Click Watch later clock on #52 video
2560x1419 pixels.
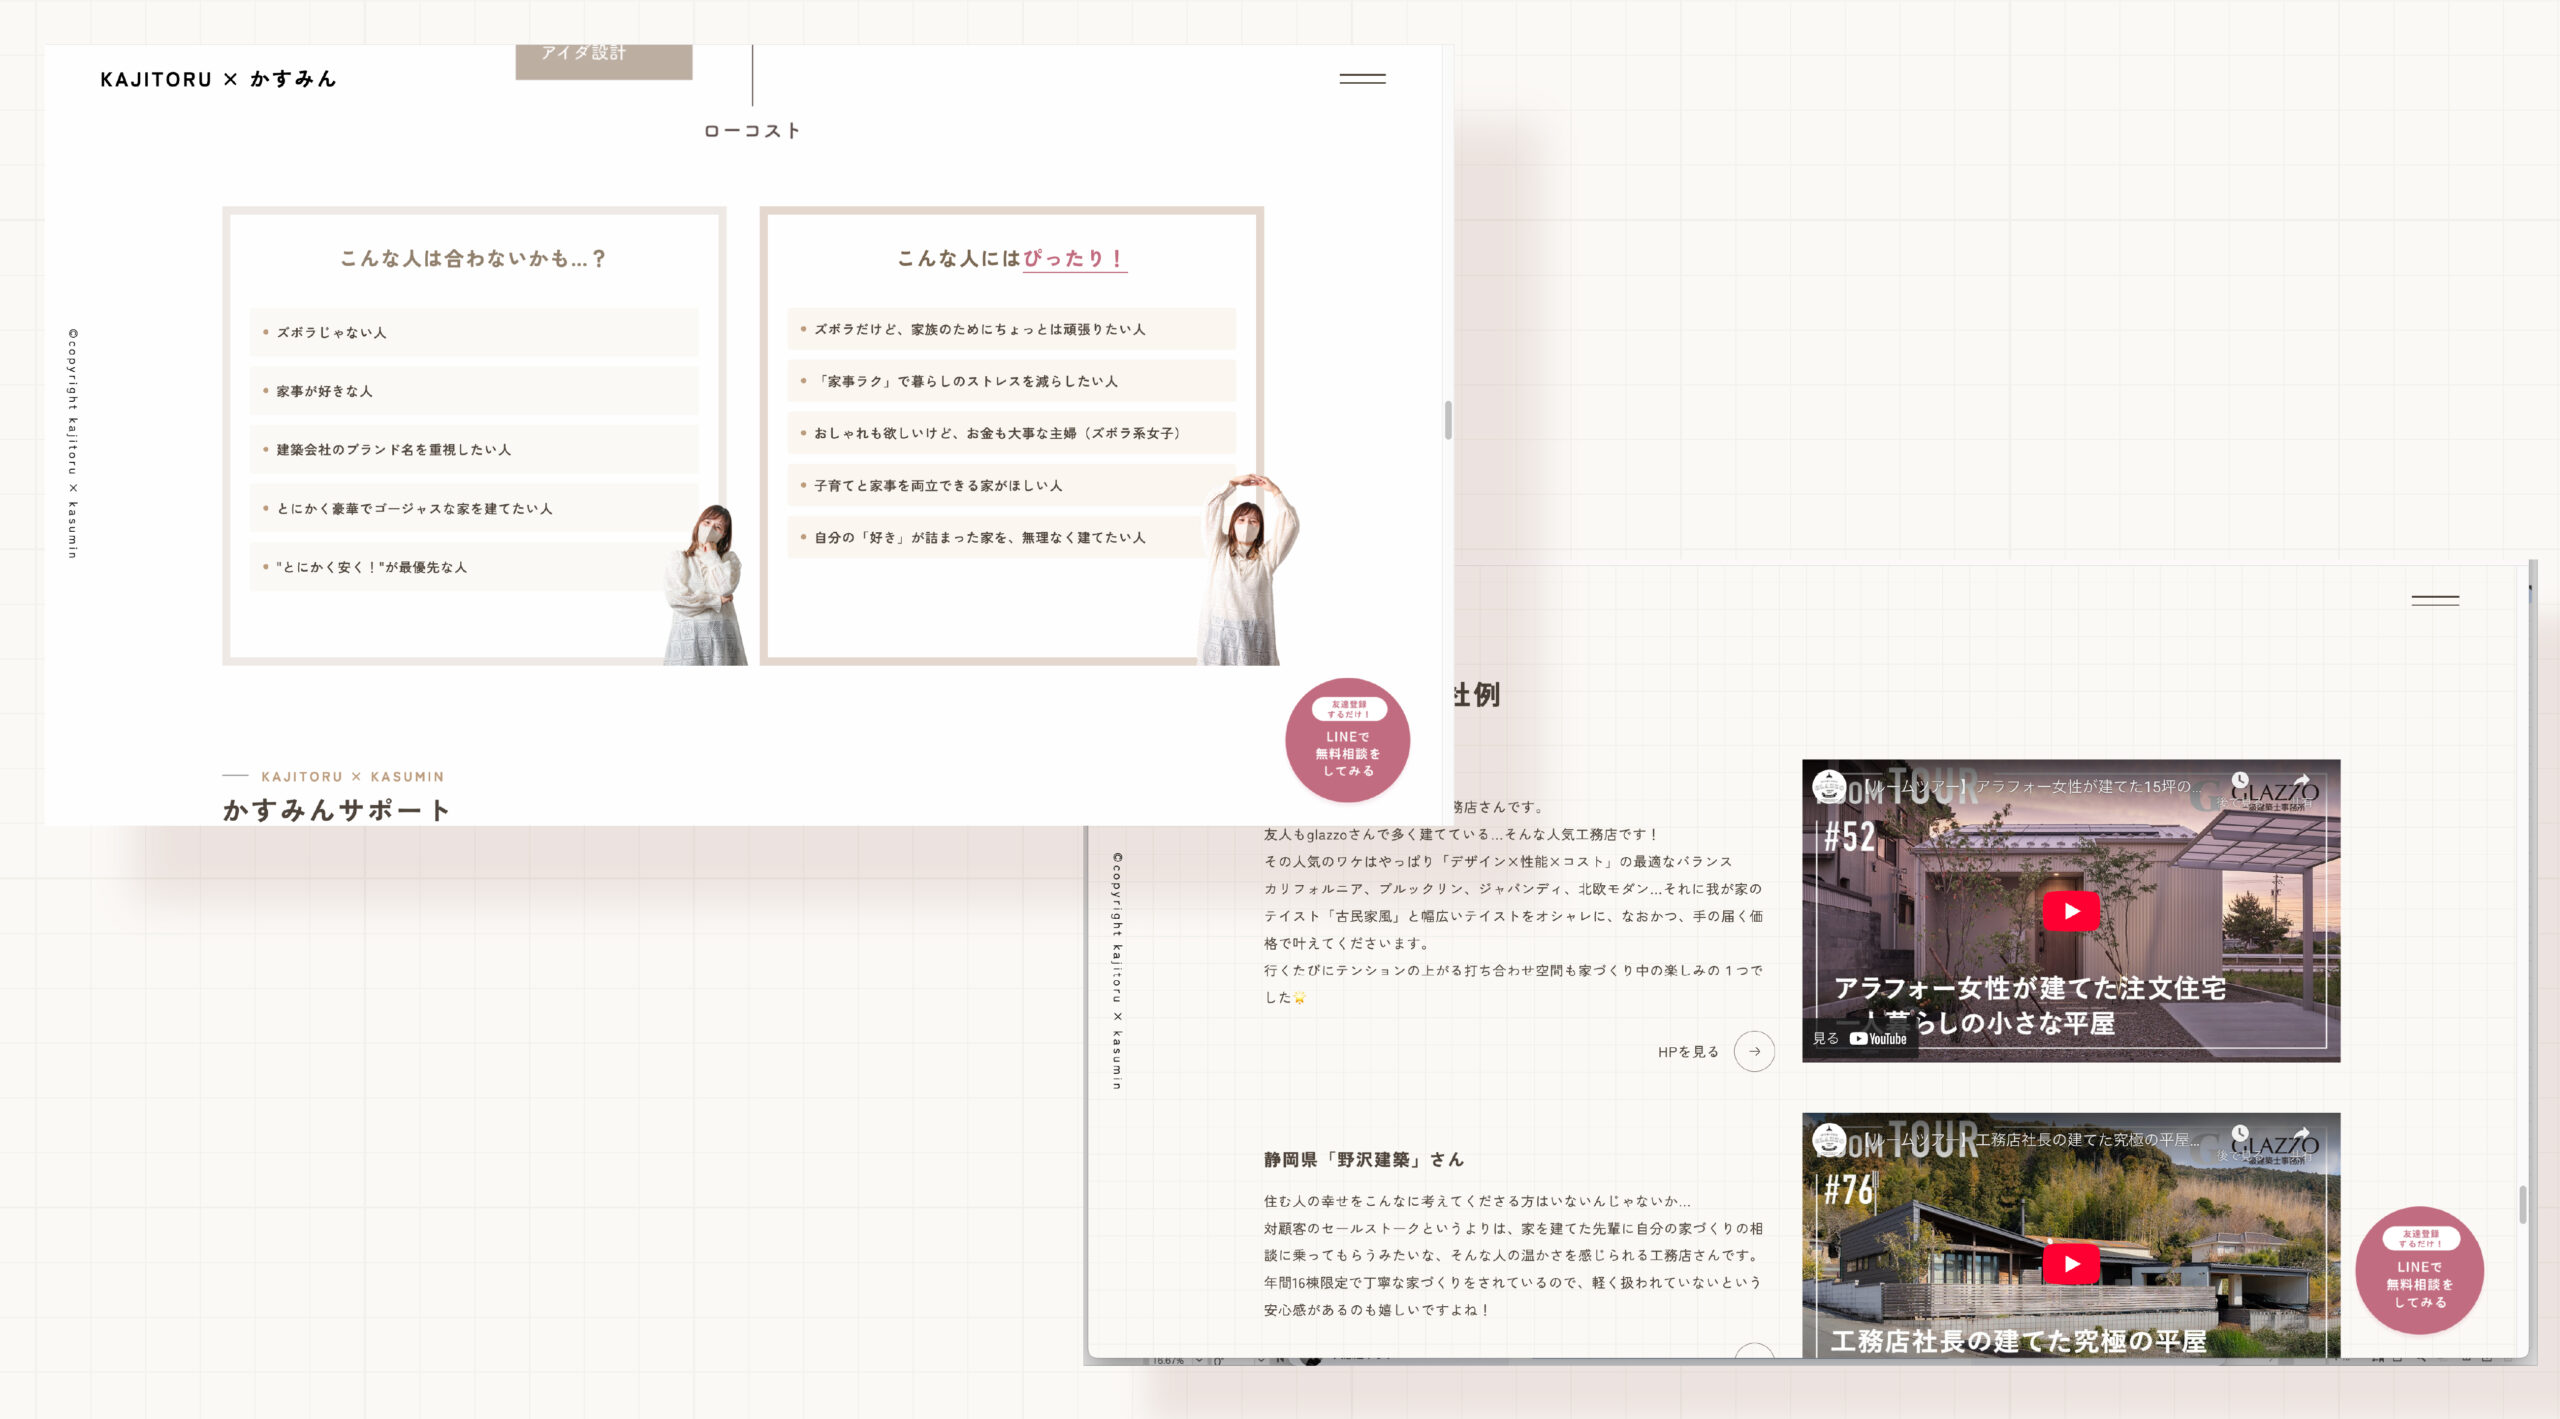2240,781
